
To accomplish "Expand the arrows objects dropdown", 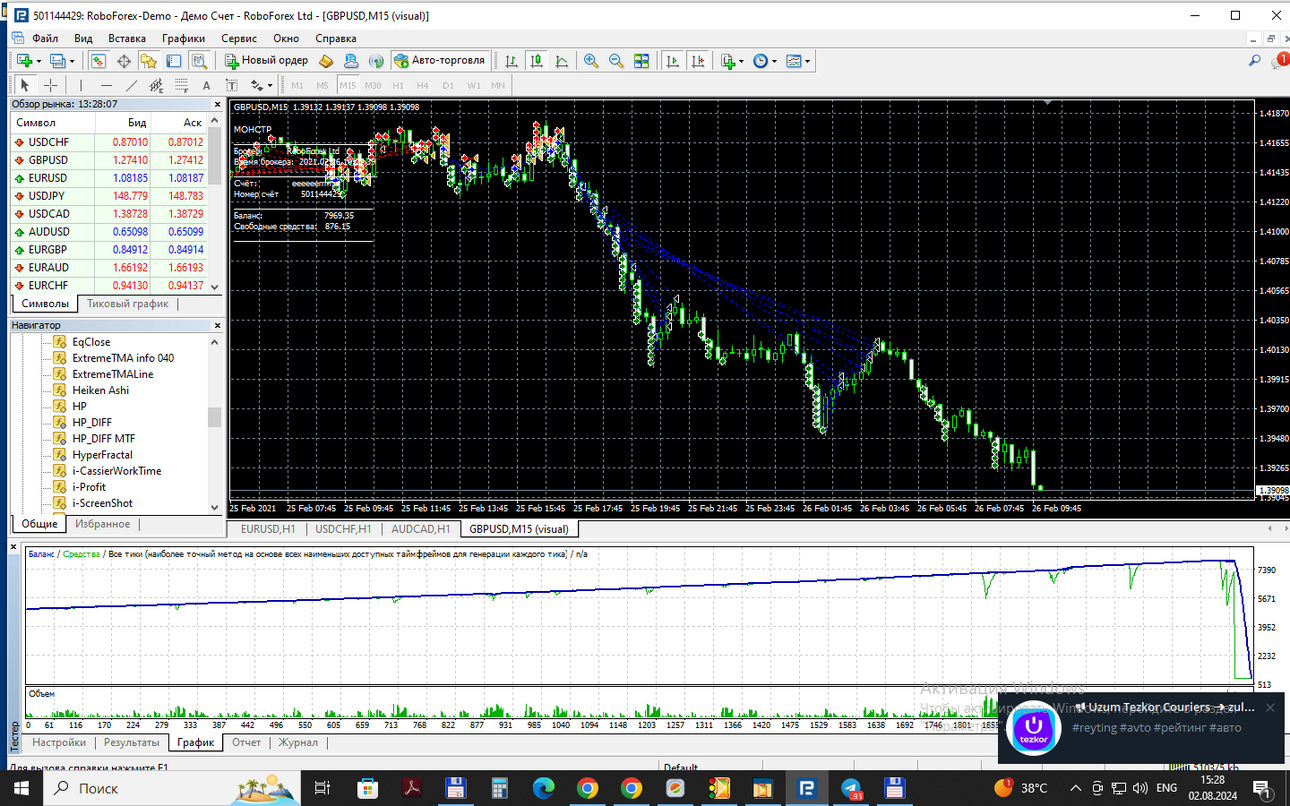I will pos(269,85).
